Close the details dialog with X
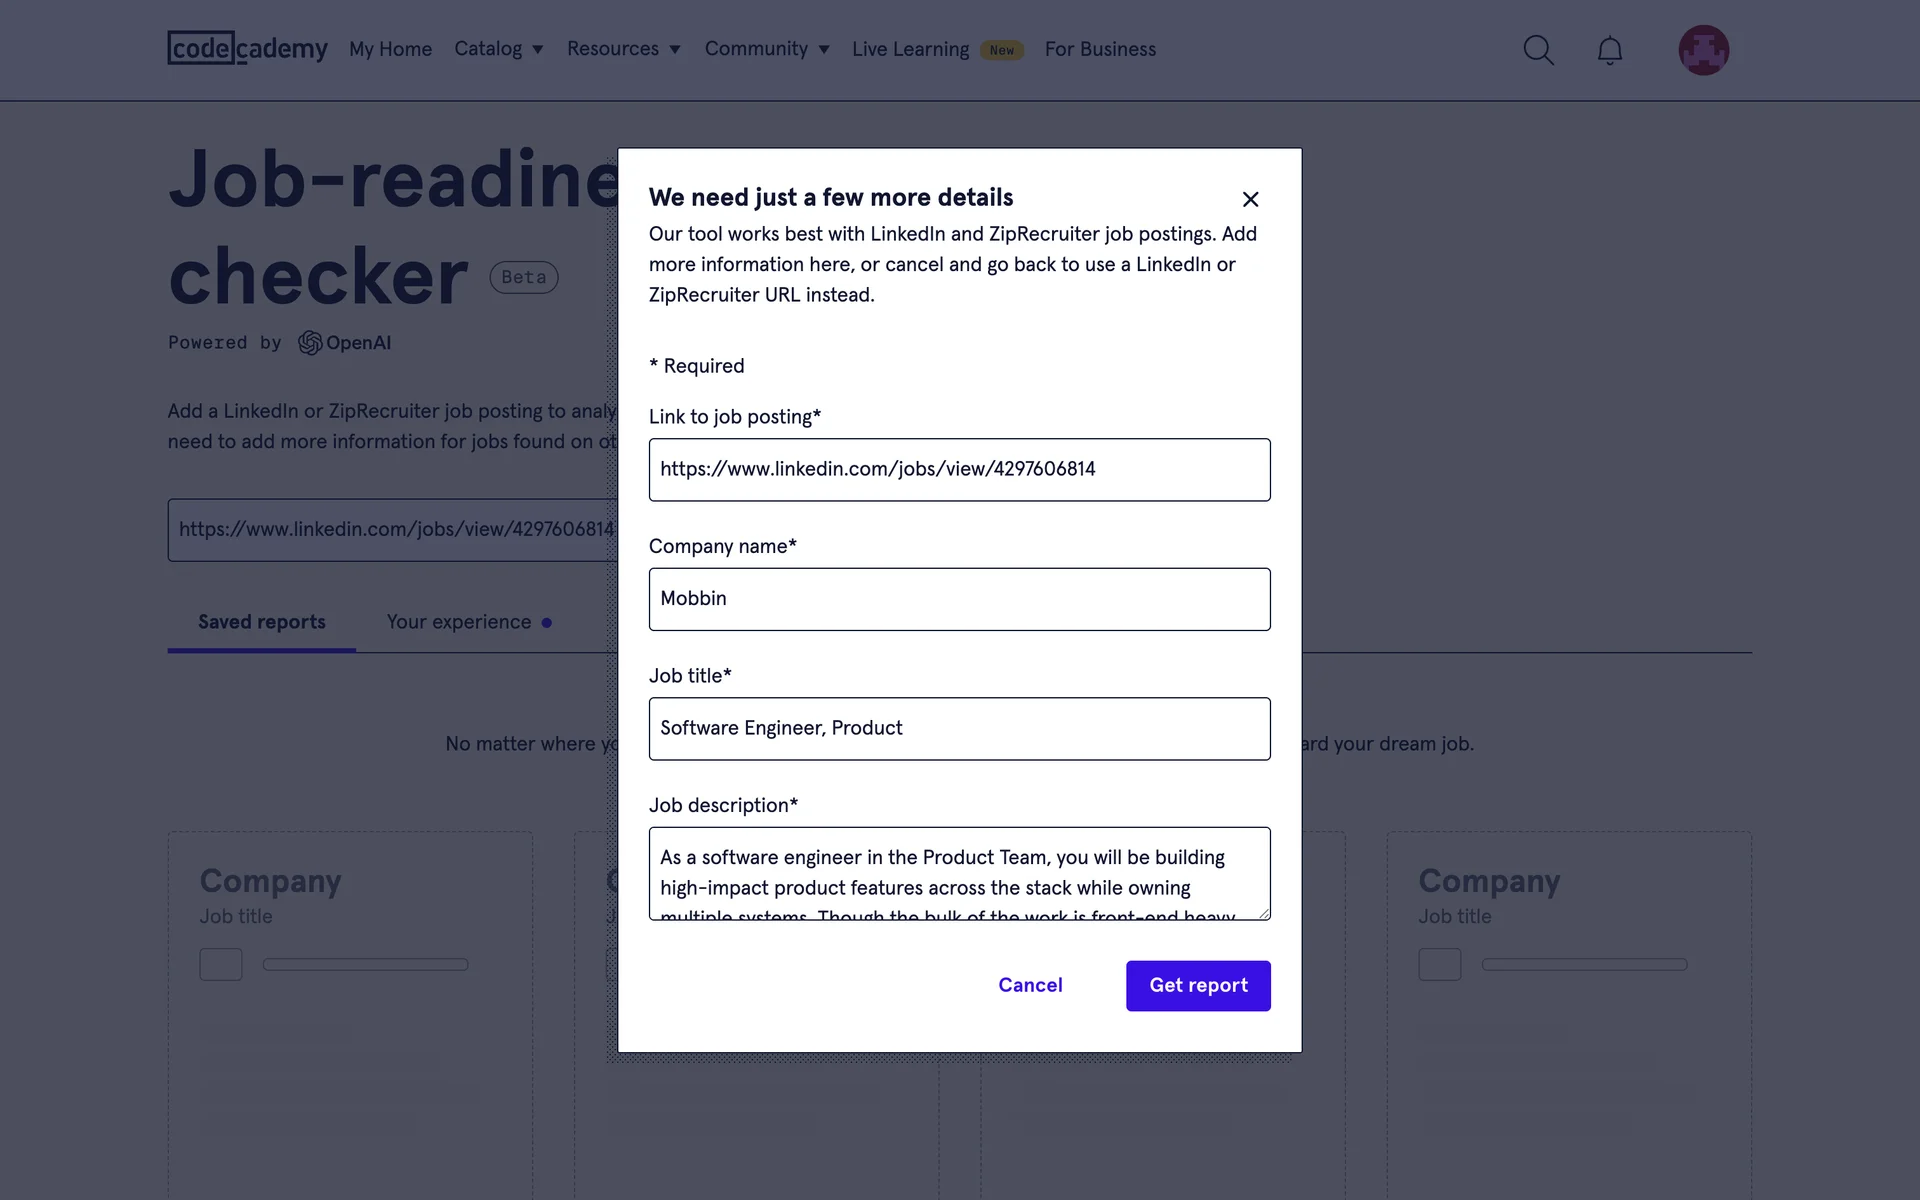The width and height of the screenshot is (1920, 1200). pos(1250,199)
